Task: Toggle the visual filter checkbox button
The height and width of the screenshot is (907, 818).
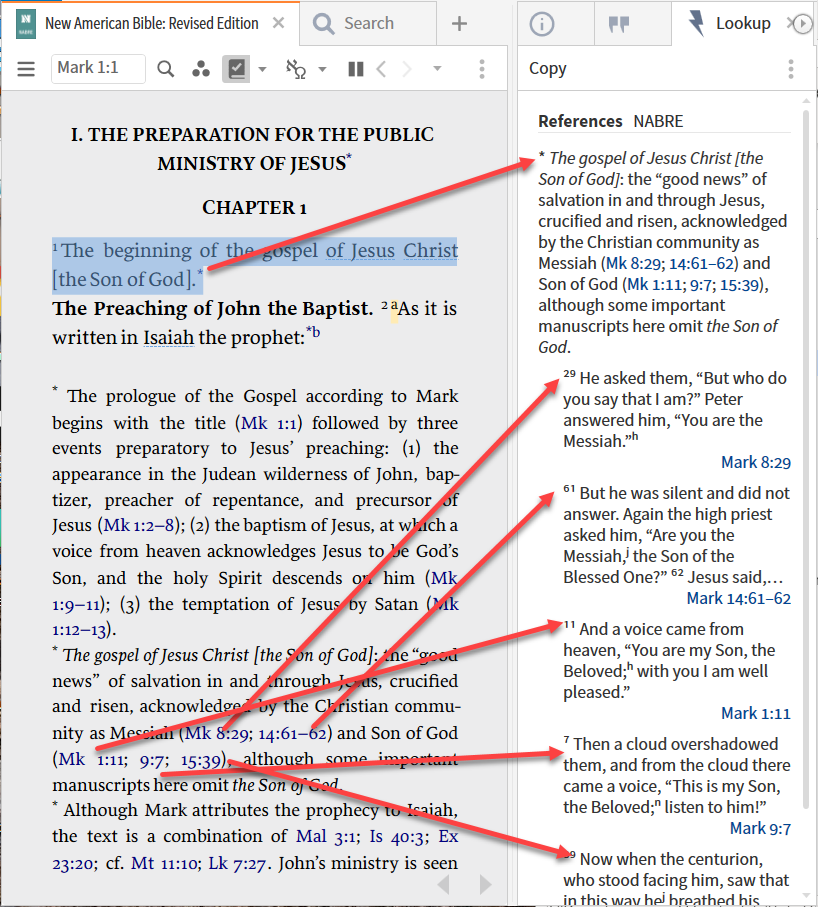Action: [236, 69]
